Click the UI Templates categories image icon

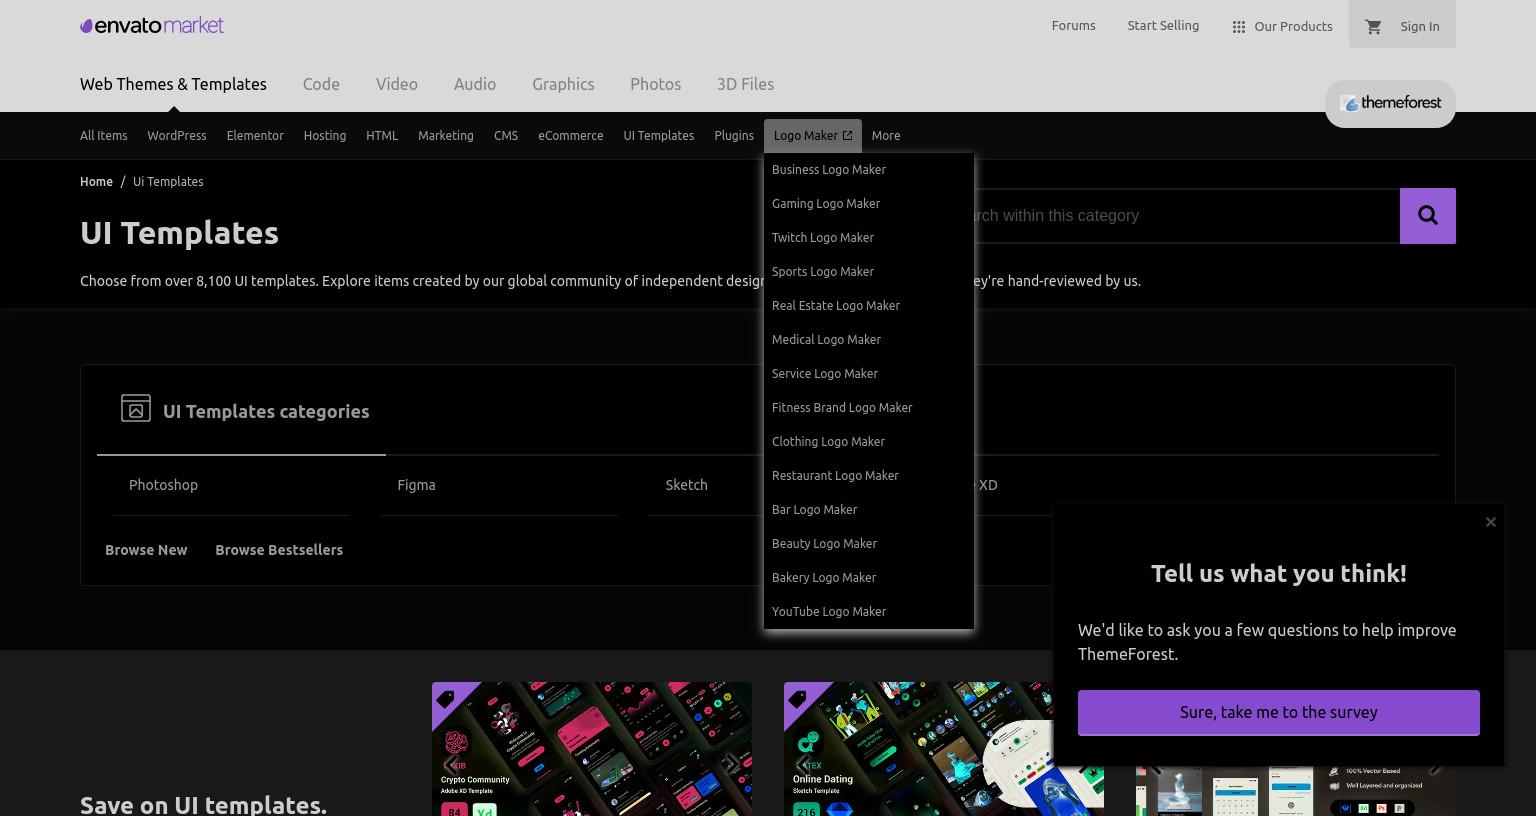click(136, 408)
